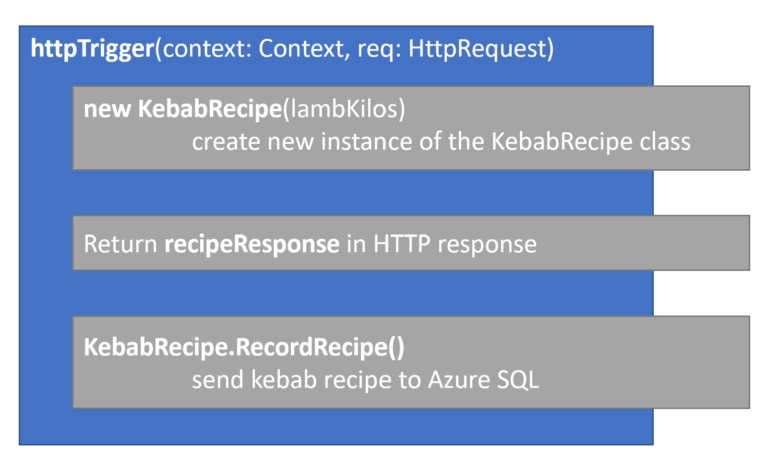Click the blue container's left margin
This screenshot has height=468, width=768.
coord(46,250)
